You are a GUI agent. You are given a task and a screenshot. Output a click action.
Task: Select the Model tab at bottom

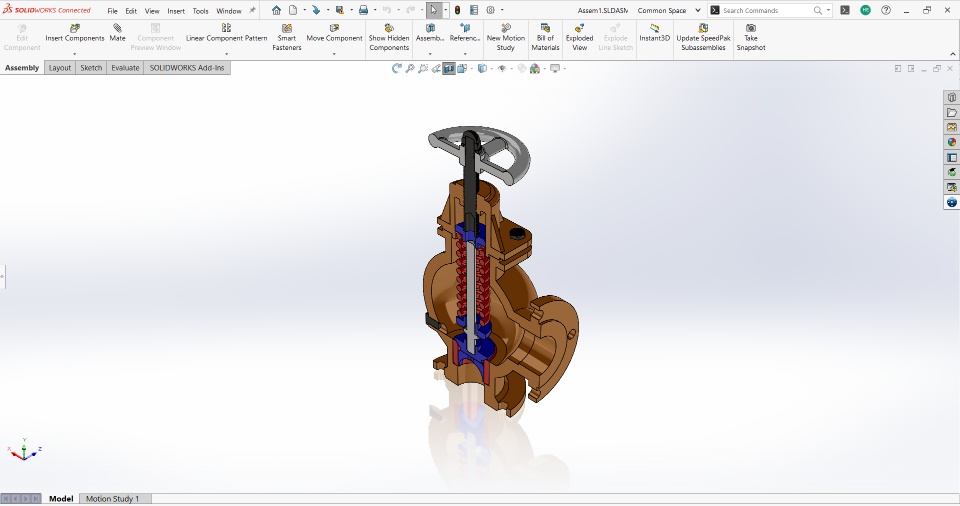click(x=61, y=499)
